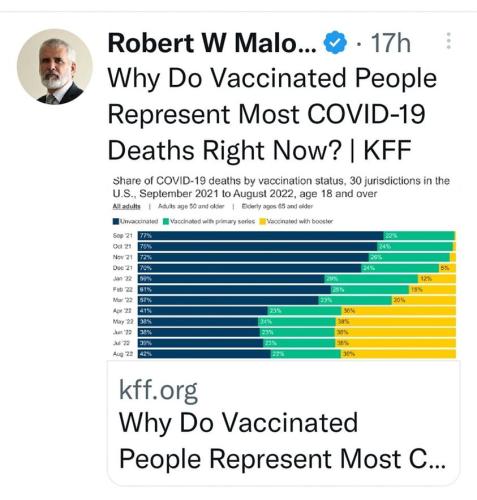Click the Jan '22 yellow 12% booster segment
Image resolution: width=477 pixels, height=500 pixels.
(437, 279)
